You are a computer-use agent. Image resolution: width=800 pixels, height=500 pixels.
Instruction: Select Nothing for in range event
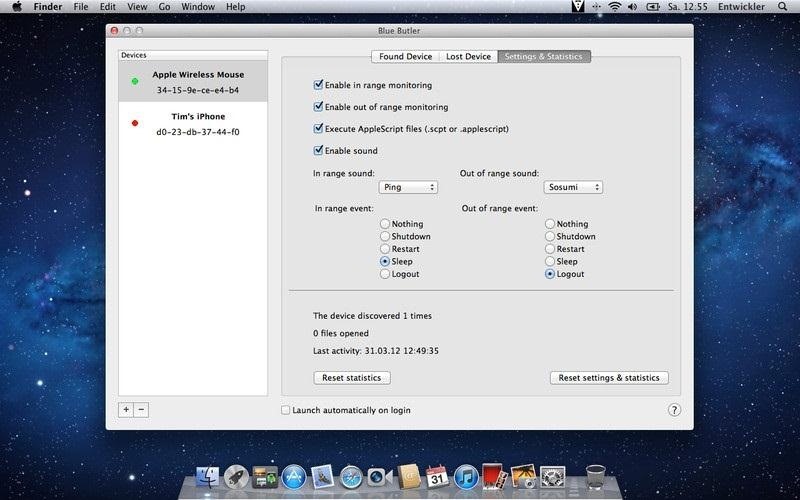click(x=385, y=223)
